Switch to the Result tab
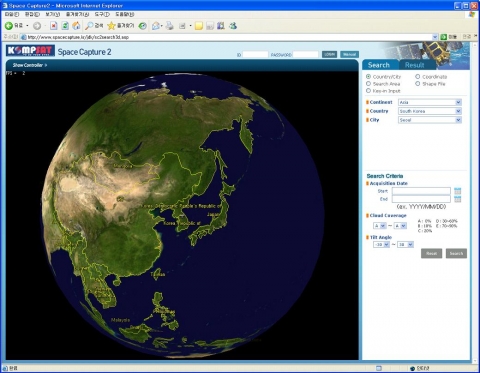480x373 pixels. pyautogui.click(x=414, y=65)
